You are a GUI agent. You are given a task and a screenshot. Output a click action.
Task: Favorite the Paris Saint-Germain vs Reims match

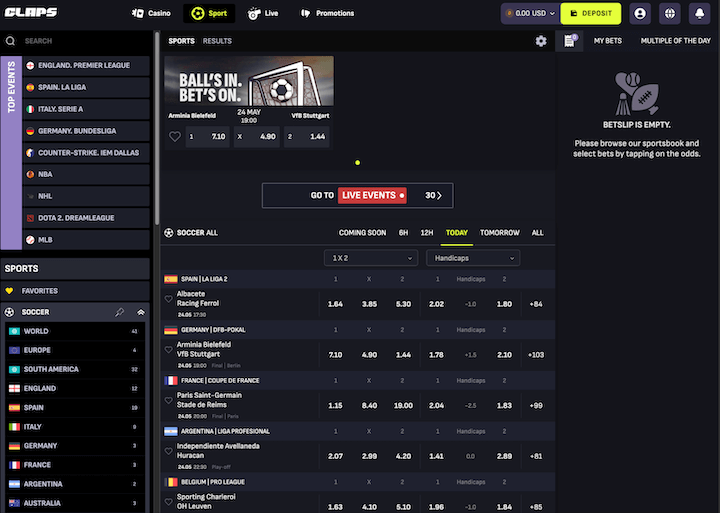click(x=168, y=400)
